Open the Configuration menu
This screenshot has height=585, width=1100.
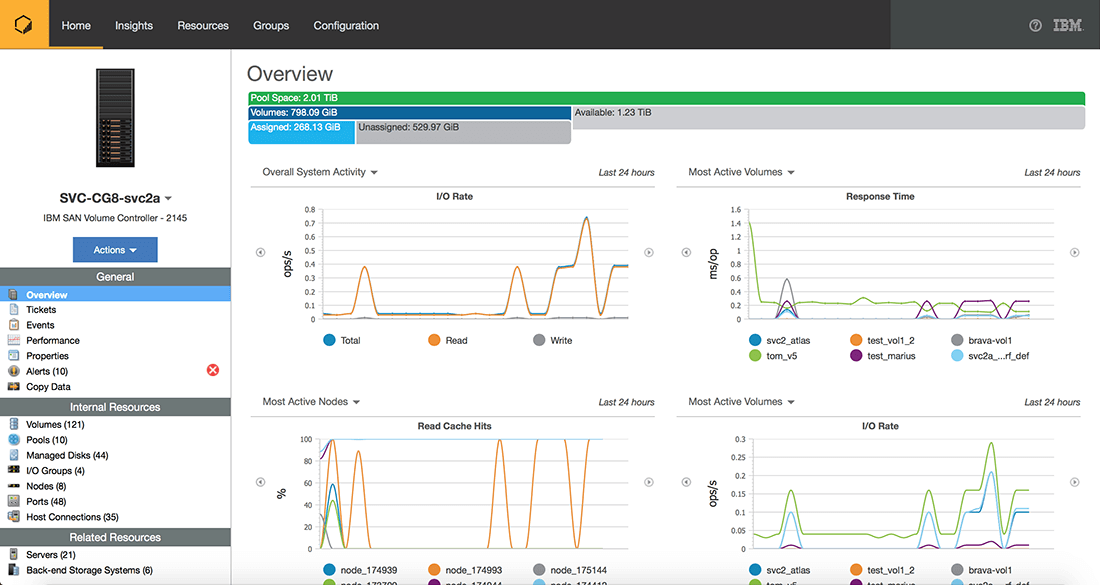(x=346, y=25)
